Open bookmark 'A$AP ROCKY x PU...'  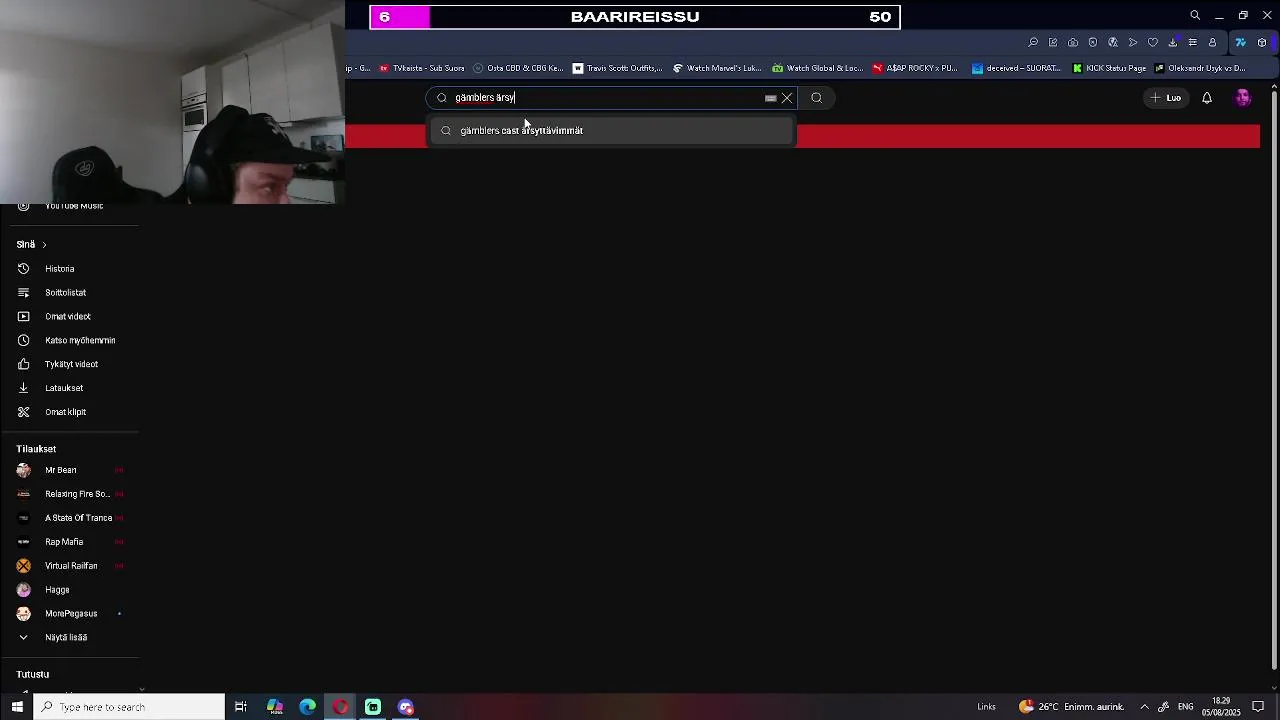click(915, 68)
